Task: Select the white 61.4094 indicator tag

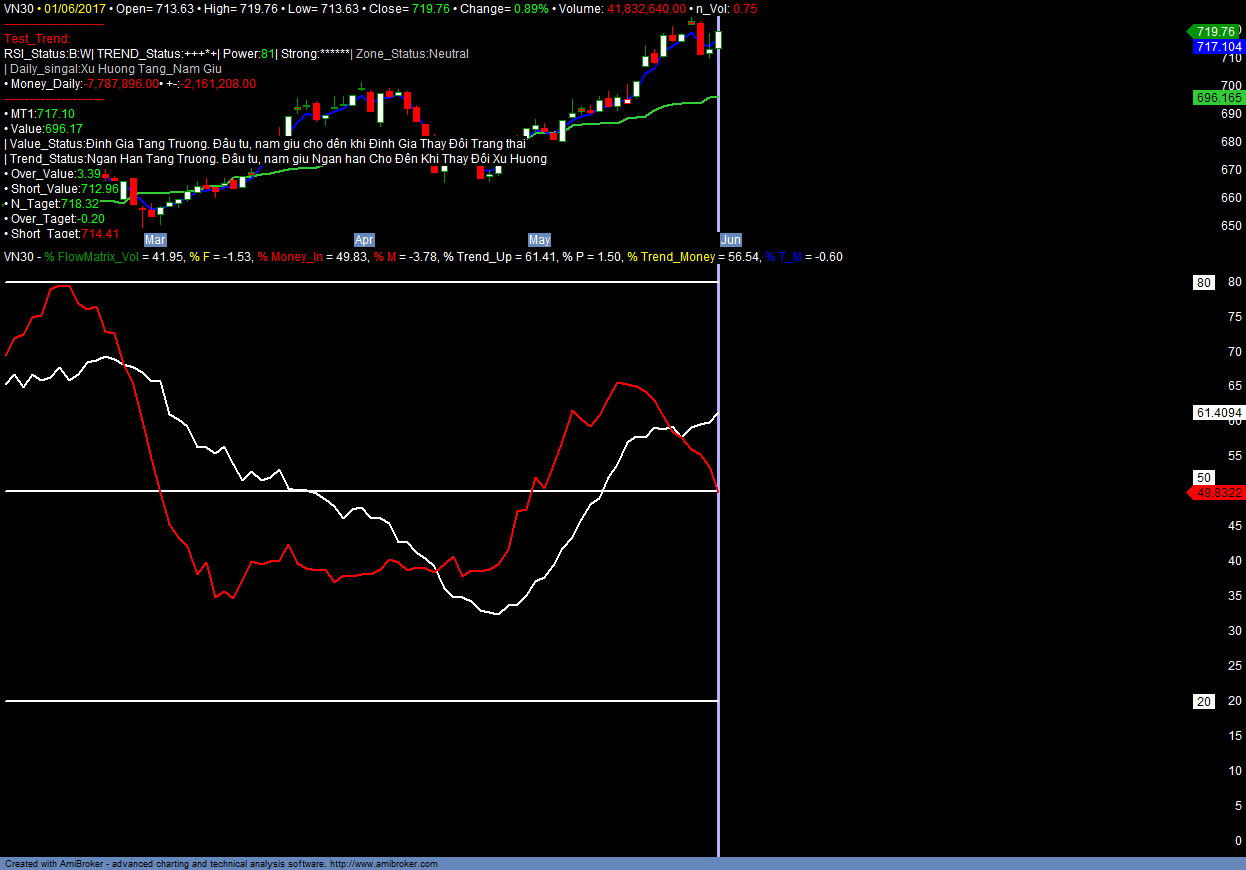Action: tap(1218, 413)
